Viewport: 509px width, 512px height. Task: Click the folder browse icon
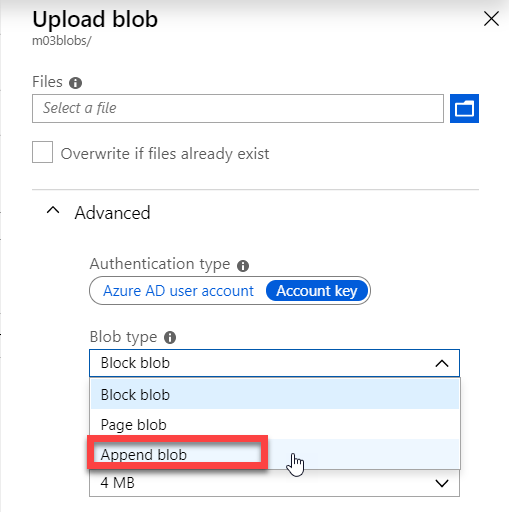tap(464, 108)
